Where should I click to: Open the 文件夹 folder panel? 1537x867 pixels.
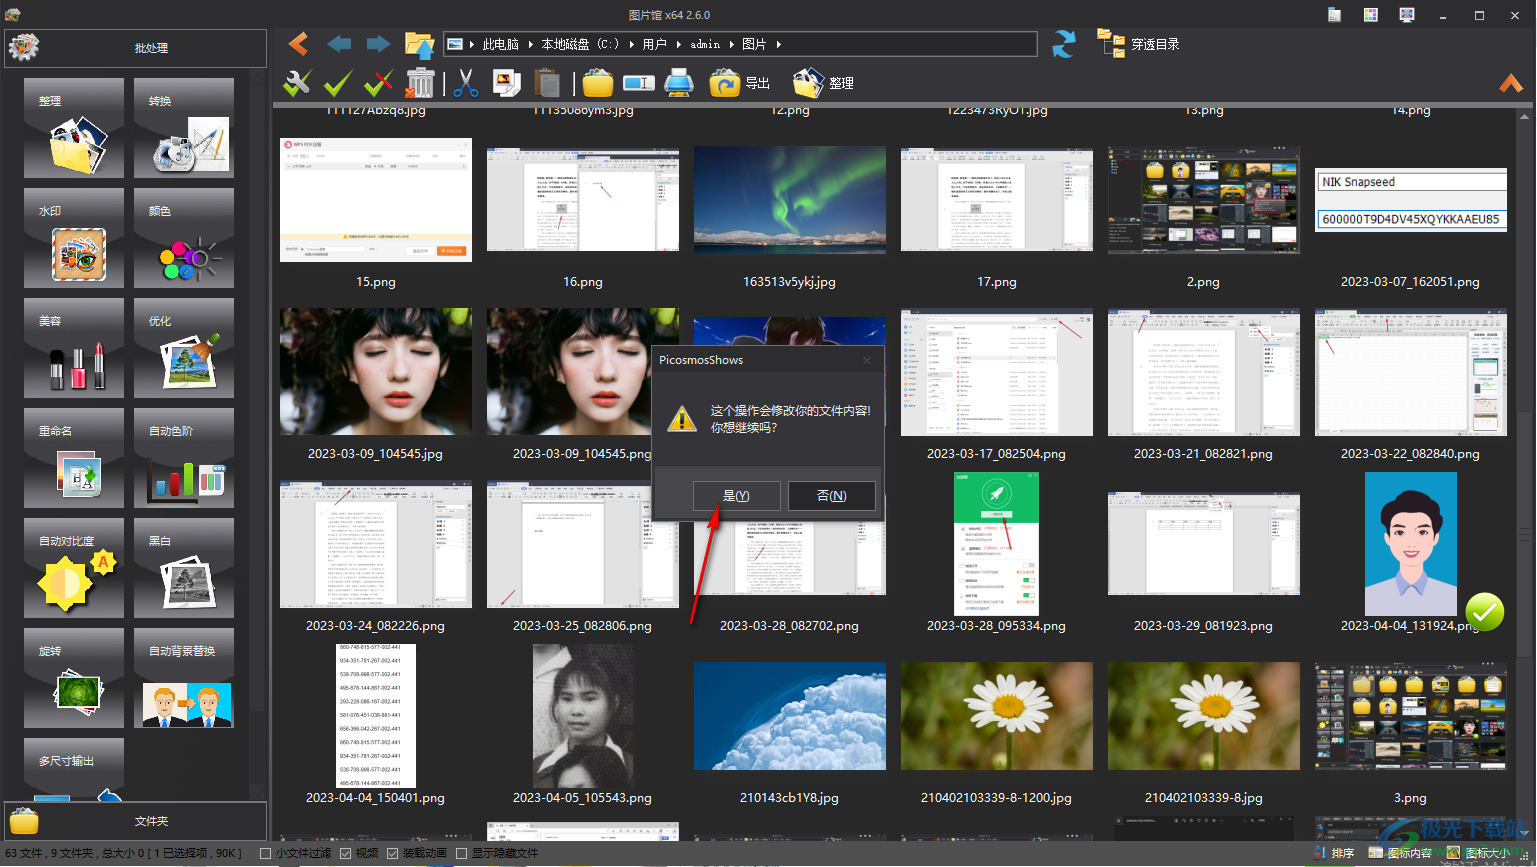tap(136, 821)
